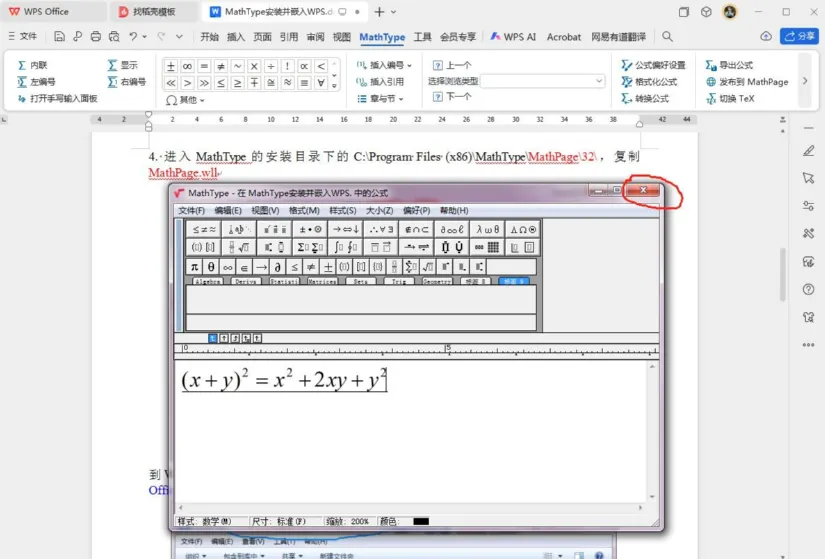
Task: Click 发布到 MathPage
Action: tap(747, 82)
